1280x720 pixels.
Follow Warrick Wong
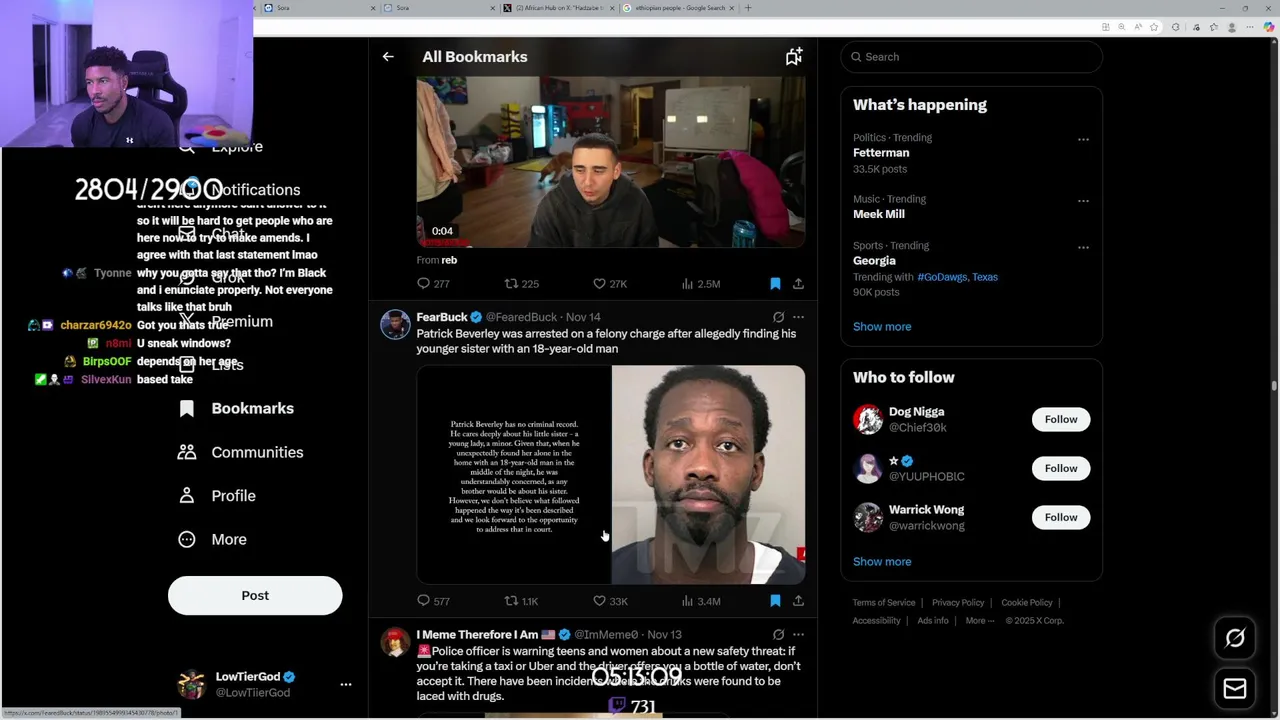click(1061, 517)
